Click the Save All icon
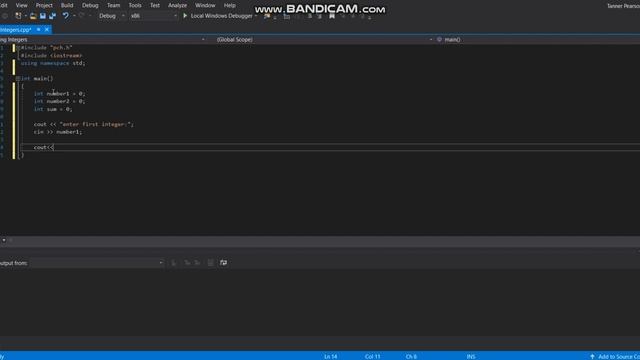 coord(52,16)
